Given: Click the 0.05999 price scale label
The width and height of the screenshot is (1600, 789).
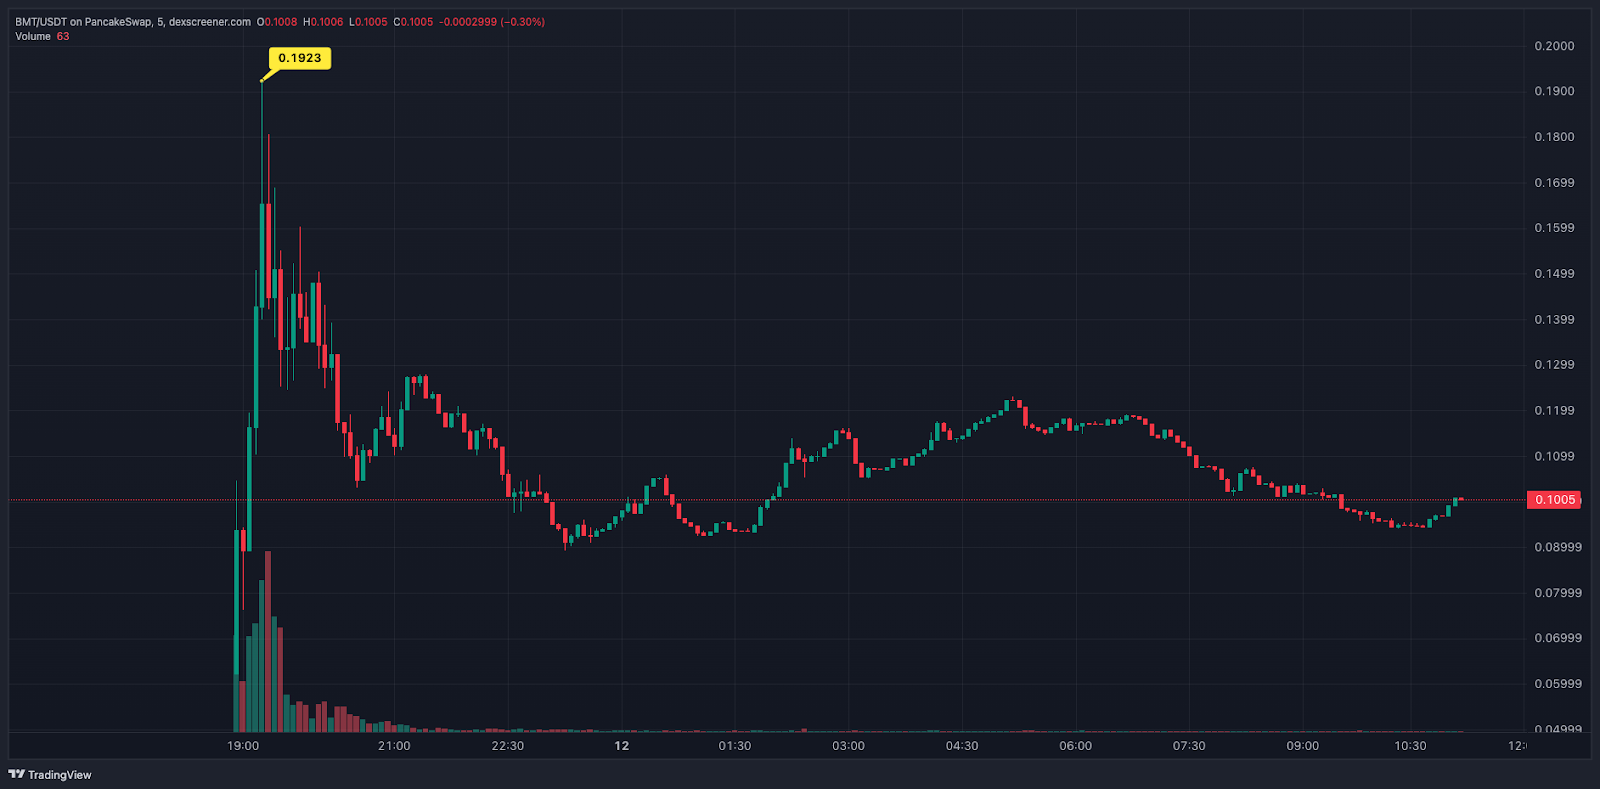Looking at the screenshot, I should click(x=1558, y=684).
